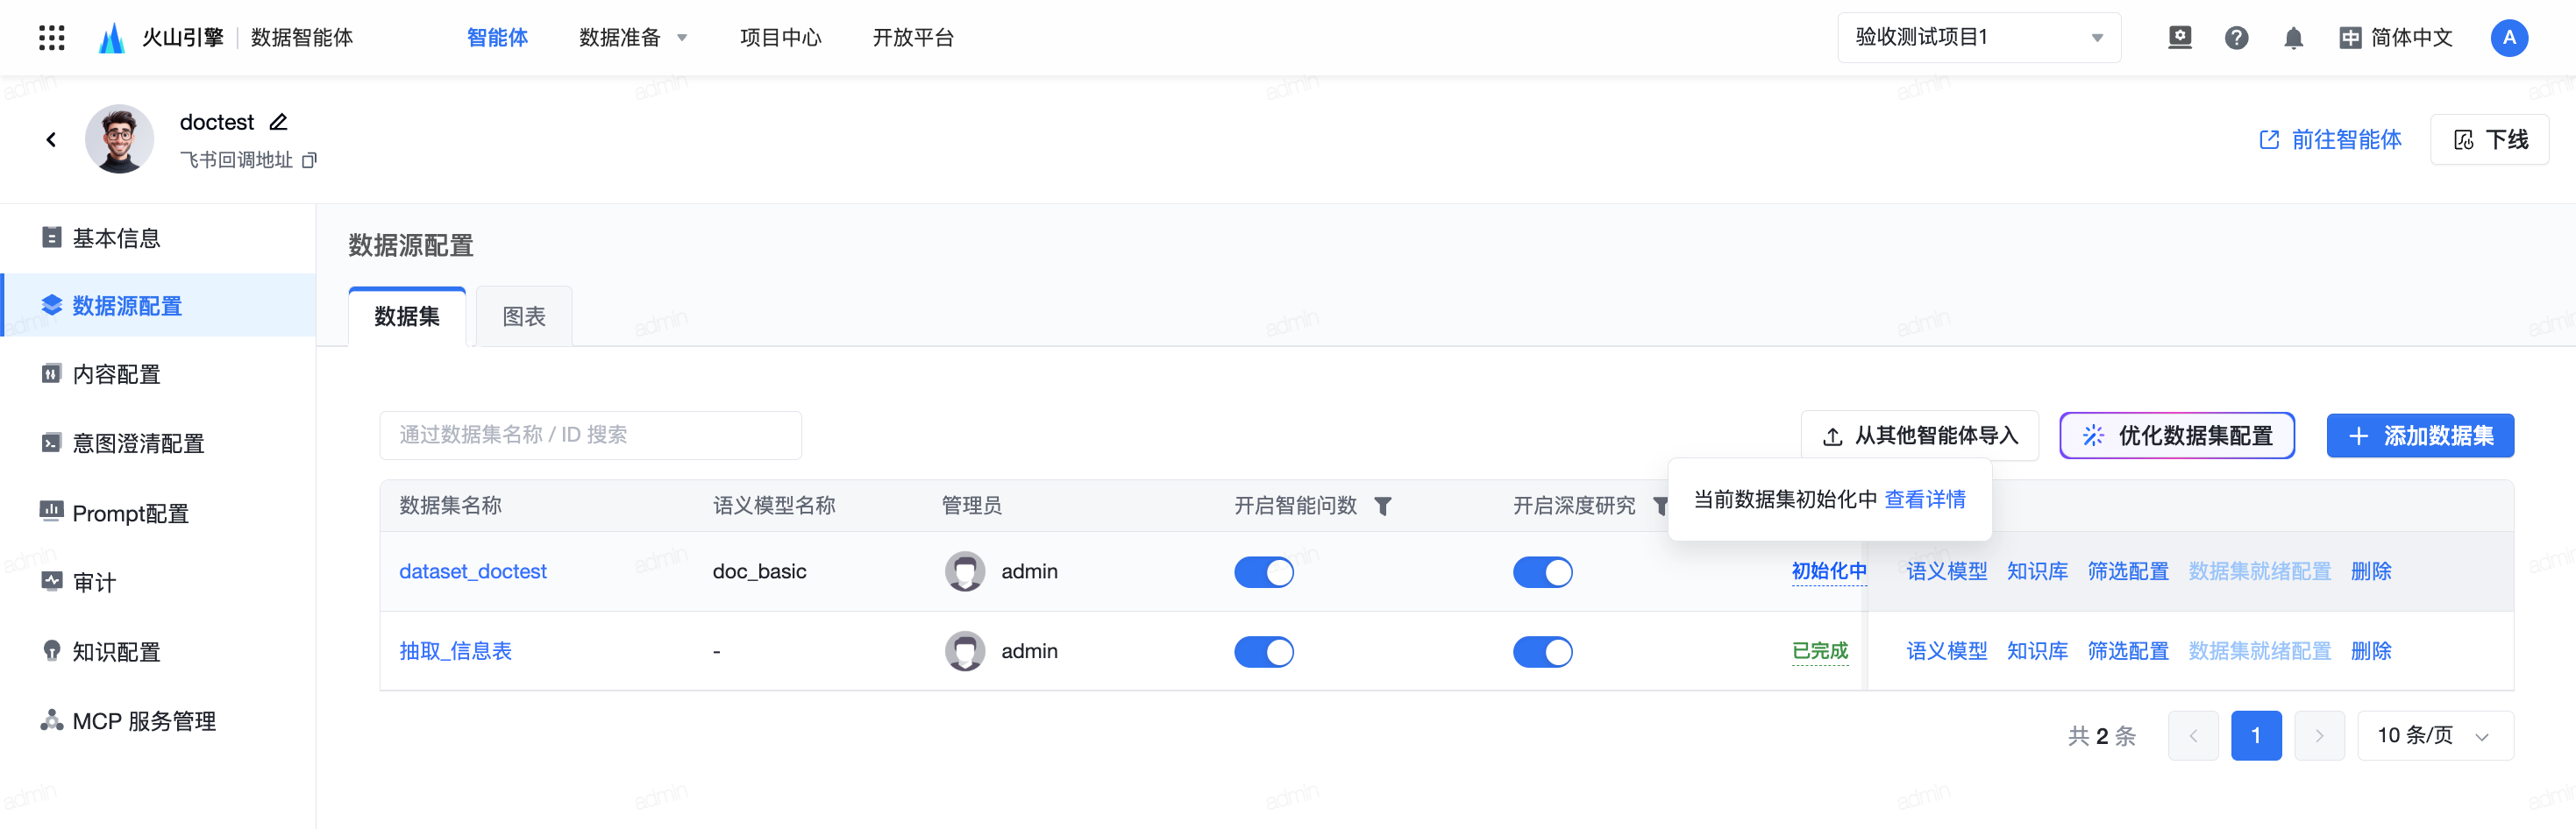Disable 开启智能问数 for dataset_doctest
2576x829 pixels.
1263,572
